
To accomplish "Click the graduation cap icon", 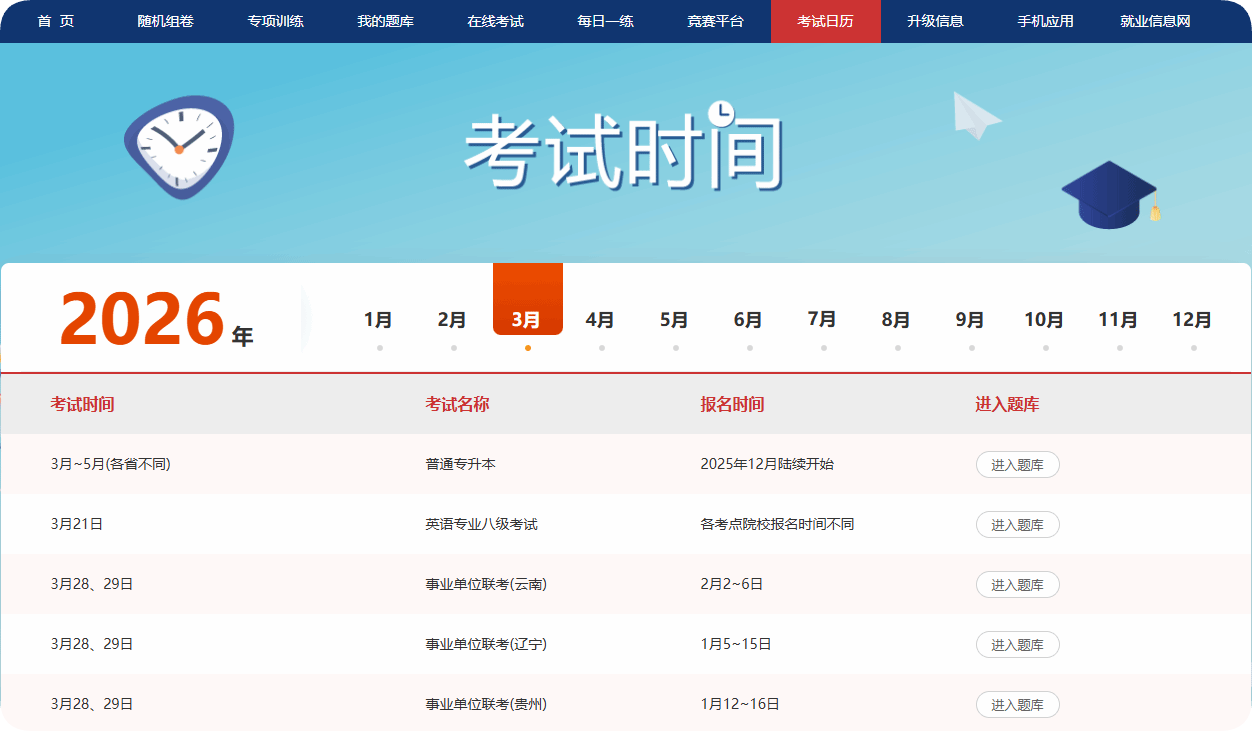I will (1110, 195).
